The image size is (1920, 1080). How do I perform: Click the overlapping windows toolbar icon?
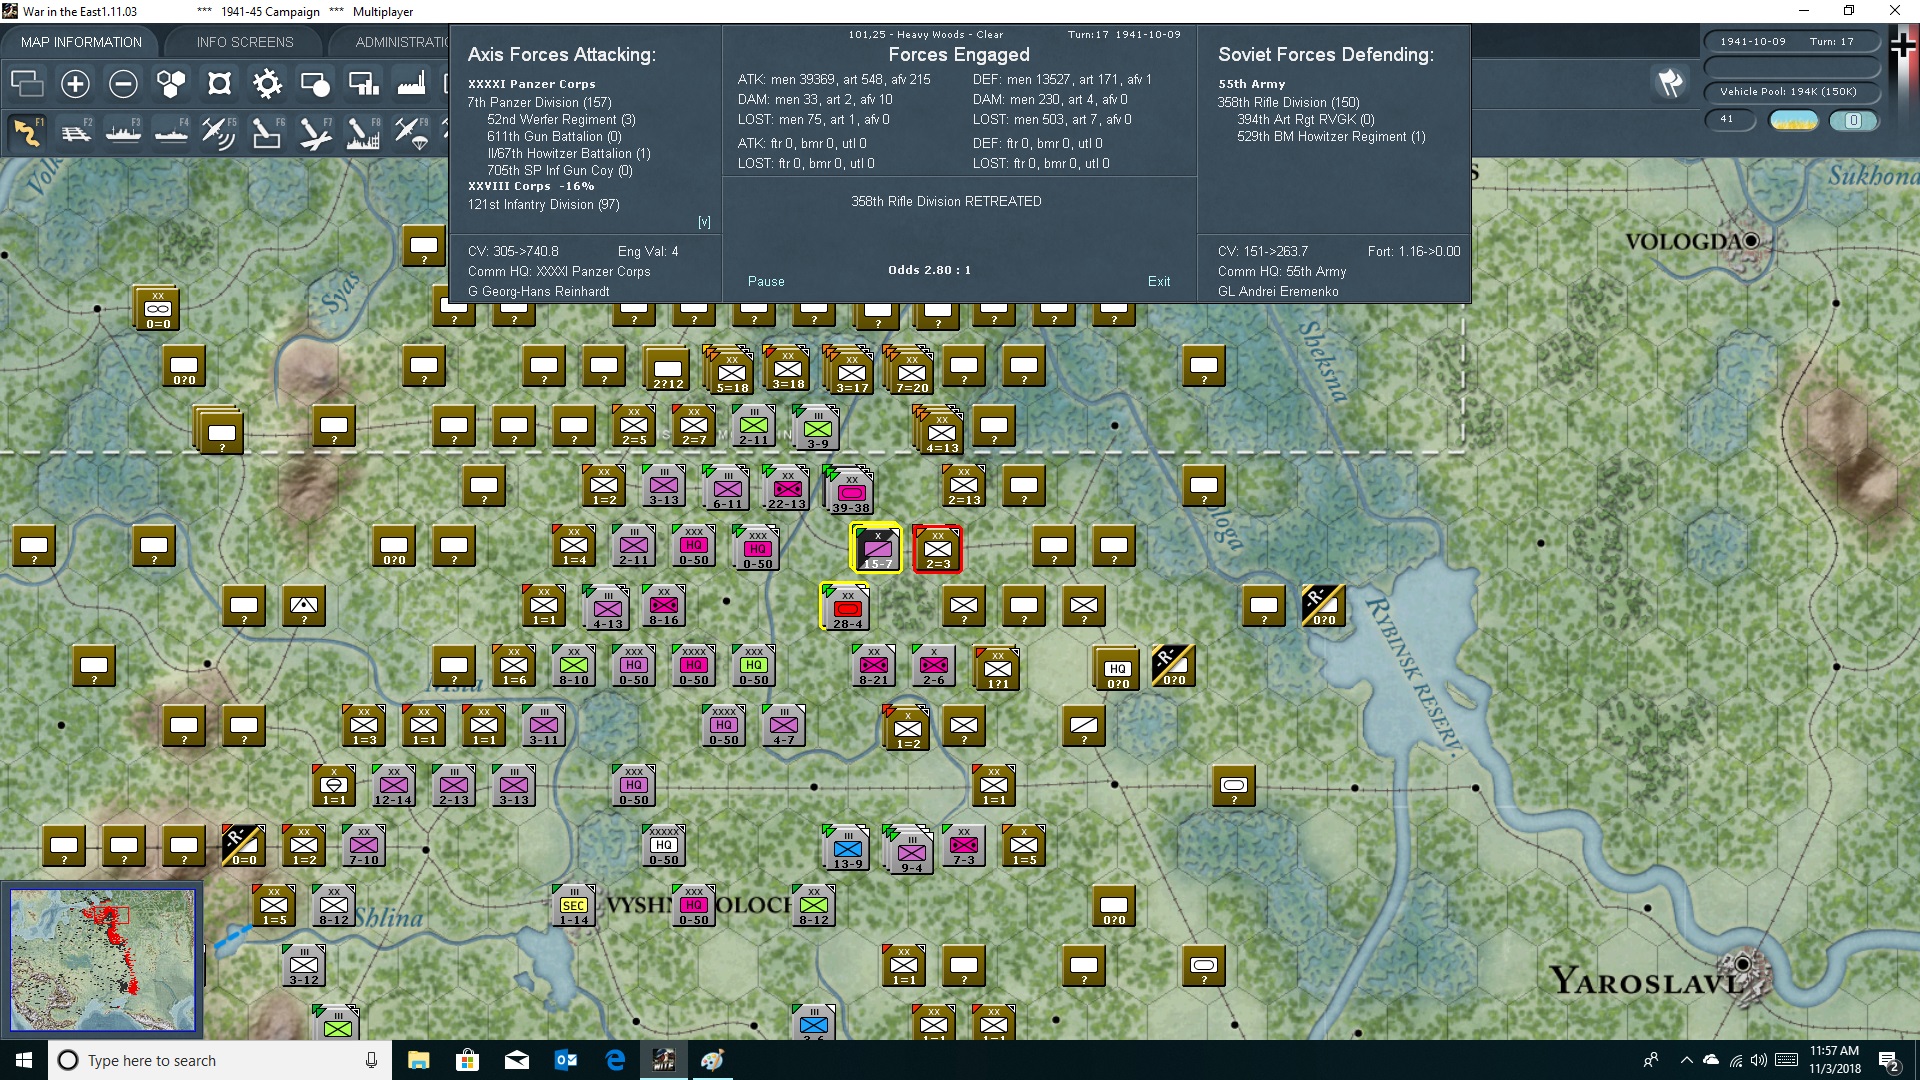pyautogui.click(x=27, y=84)
